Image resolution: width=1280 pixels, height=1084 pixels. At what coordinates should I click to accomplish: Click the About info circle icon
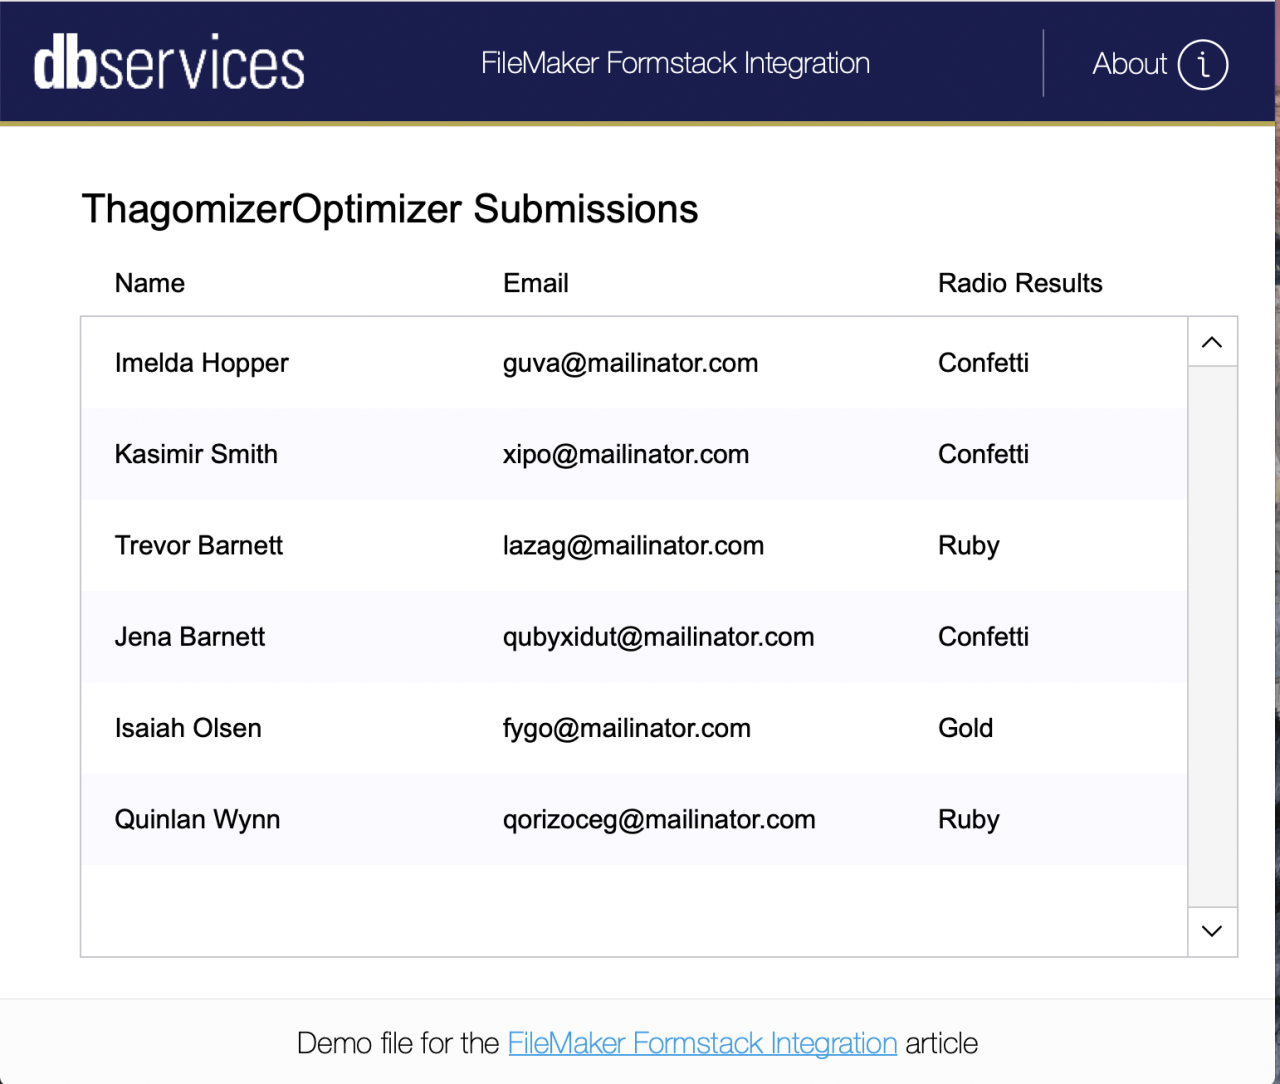coord(1203,64)
